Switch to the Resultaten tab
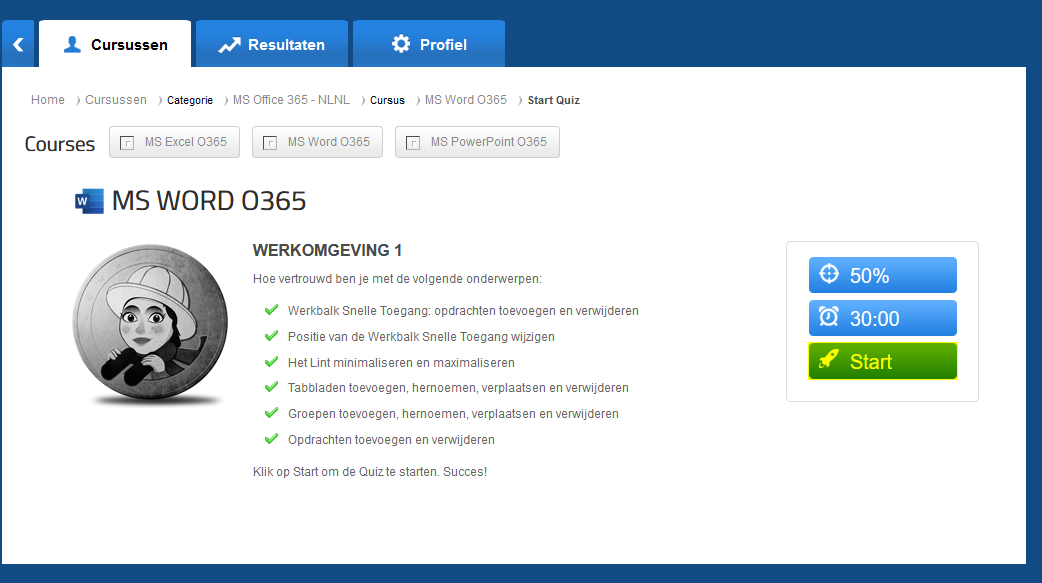This screenshot has height=583, width=1042. [272, 44]
